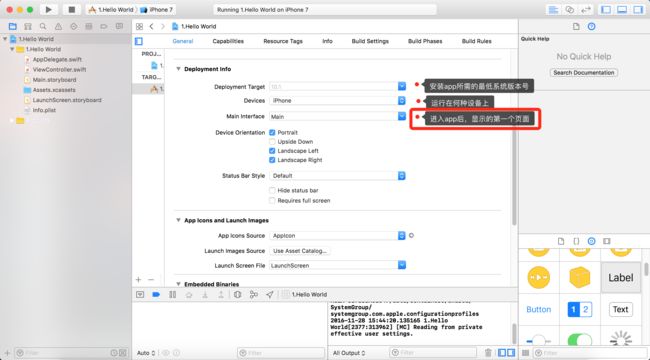Hide the debug area with arrow icon
The image size is (650, 360).
(140, 294)
